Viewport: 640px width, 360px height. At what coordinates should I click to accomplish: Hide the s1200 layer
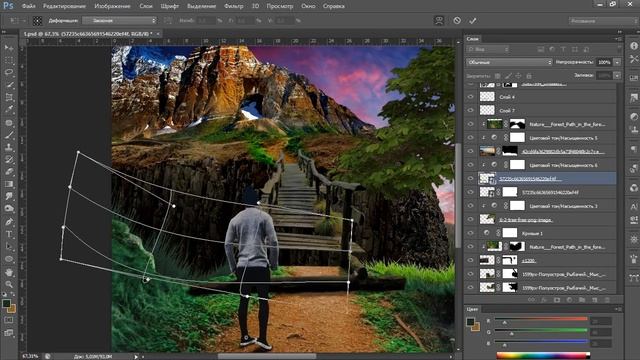click(x=471, y=260)
